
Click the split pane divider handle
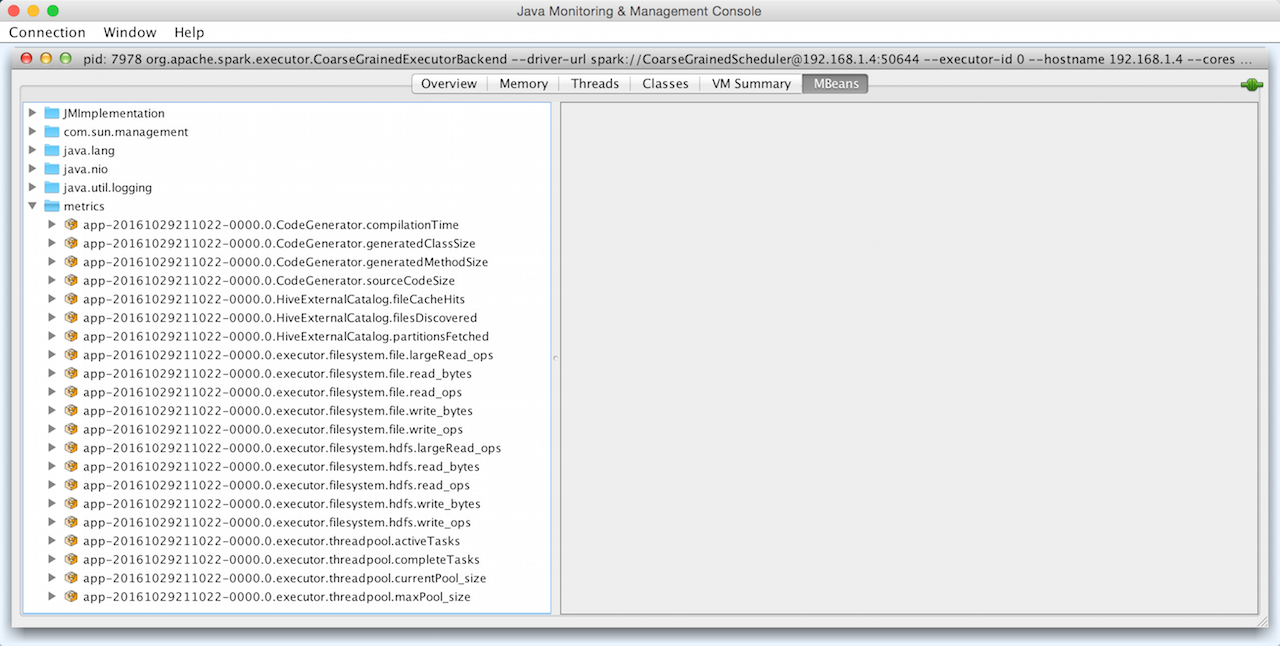(555, 358)
